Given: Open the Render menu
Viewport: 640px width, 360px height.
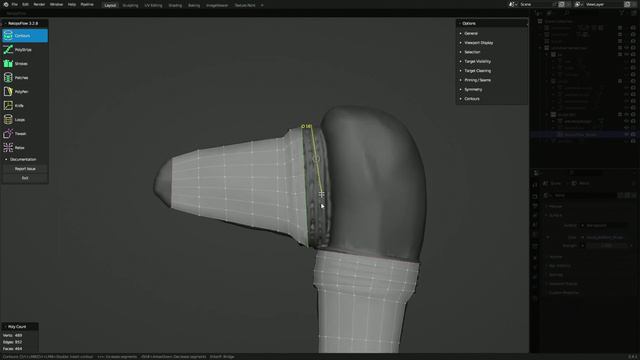Looking at the screenshot, I should click(x=39, y=4).
